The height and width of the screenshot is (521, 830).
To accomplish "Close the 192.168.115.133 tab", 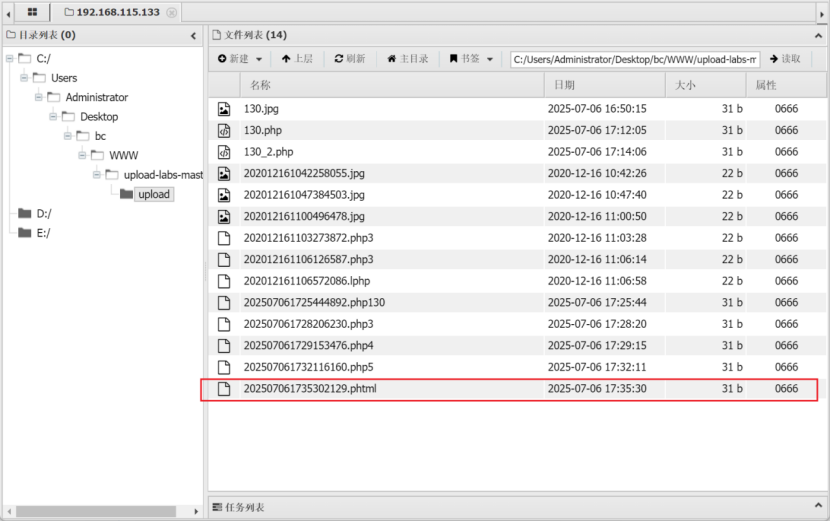I will 172,13.
